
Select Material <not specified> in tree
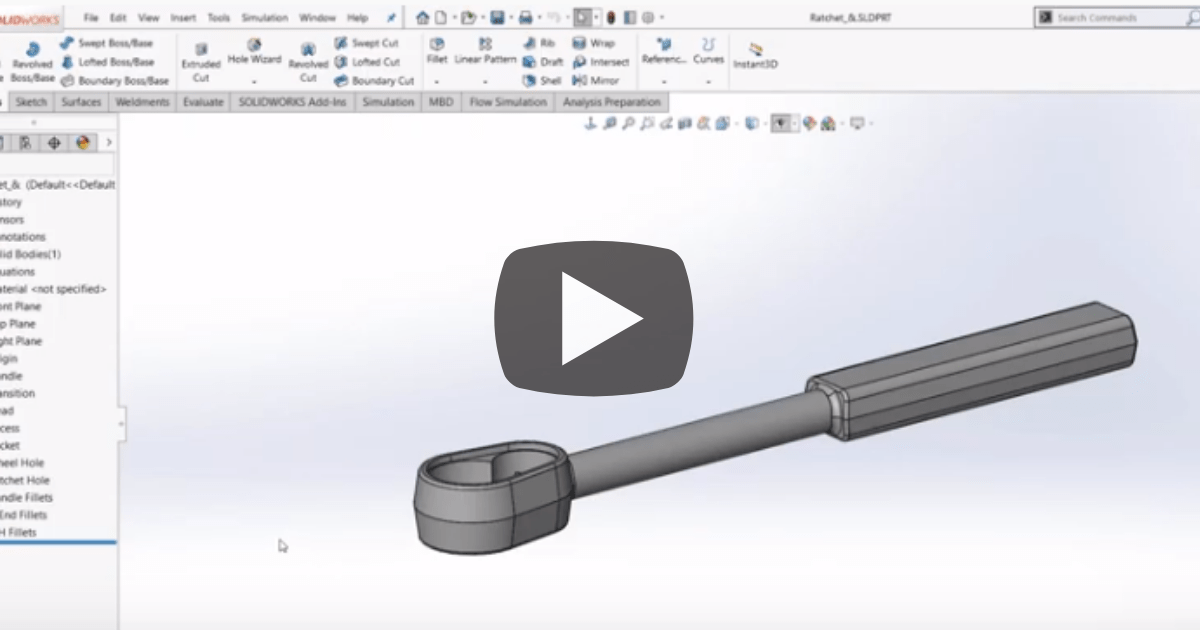pyautogui.click(x=54, y=289)
